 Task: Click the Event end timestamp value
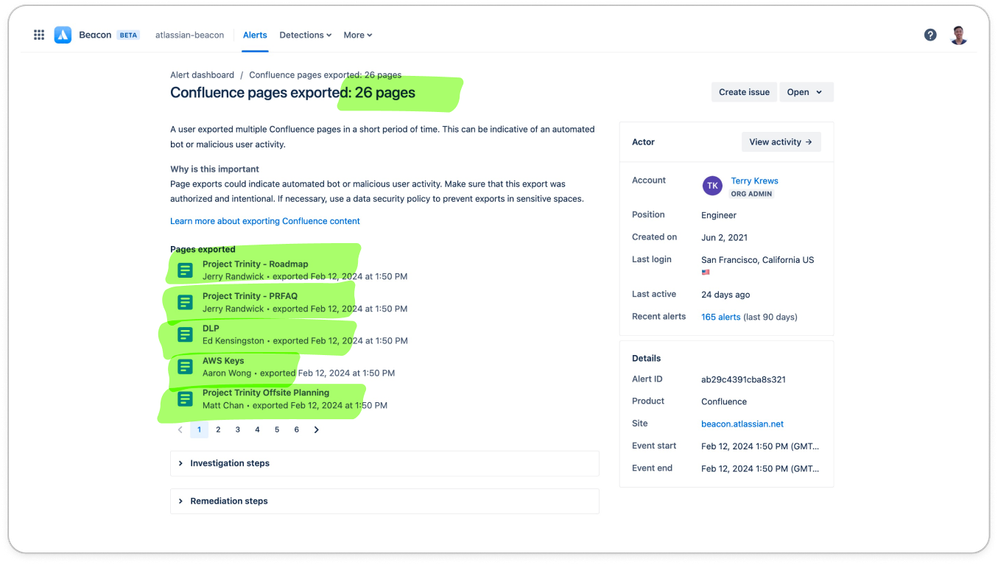(760, 469)
